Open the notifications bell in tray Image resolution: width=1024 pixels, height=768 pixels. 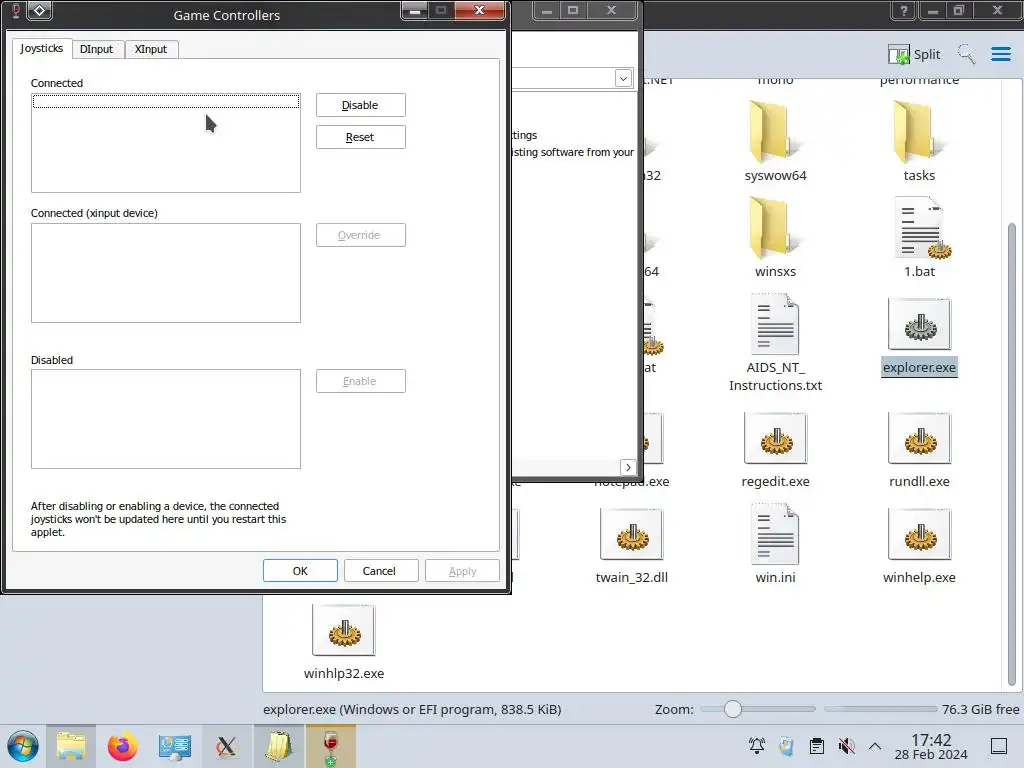[x=757, y=746]
